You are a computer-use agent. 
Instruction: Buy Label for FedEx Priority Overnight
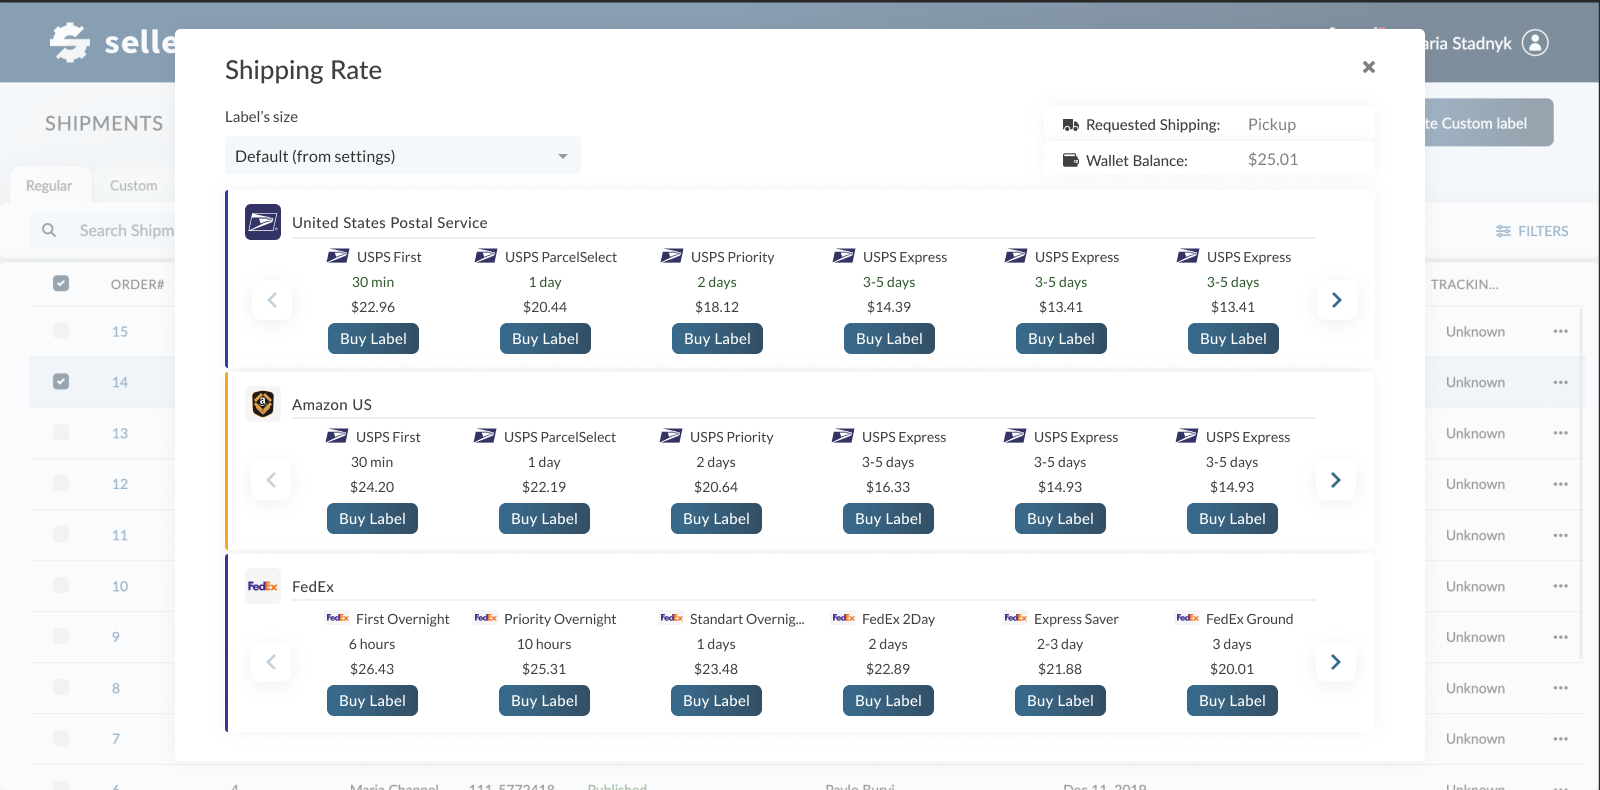[x=544, y=701]
